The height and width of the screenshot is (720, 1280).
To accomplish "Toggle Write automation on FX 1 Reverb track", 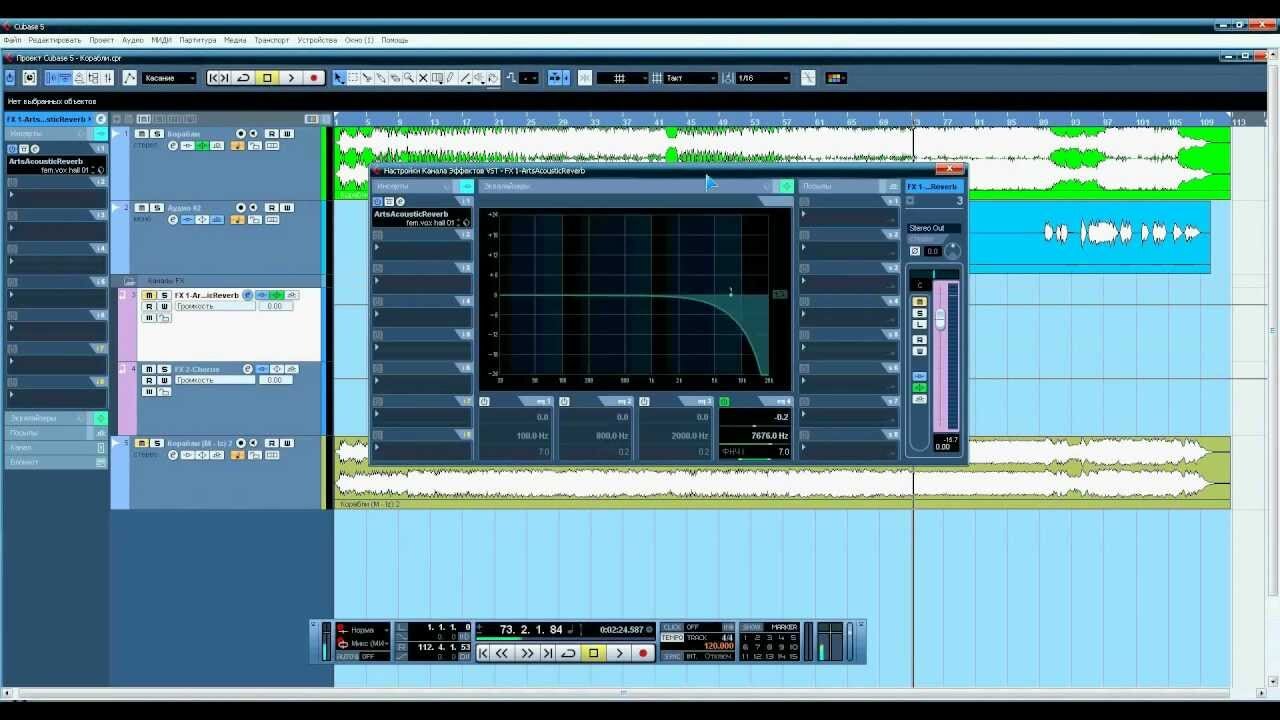I will (164, 306).
